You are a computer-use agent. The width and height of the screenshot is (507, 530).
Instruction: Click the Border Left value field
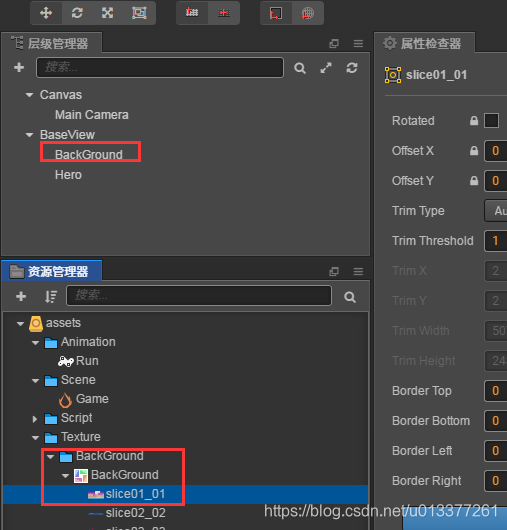tap(496, 451)
